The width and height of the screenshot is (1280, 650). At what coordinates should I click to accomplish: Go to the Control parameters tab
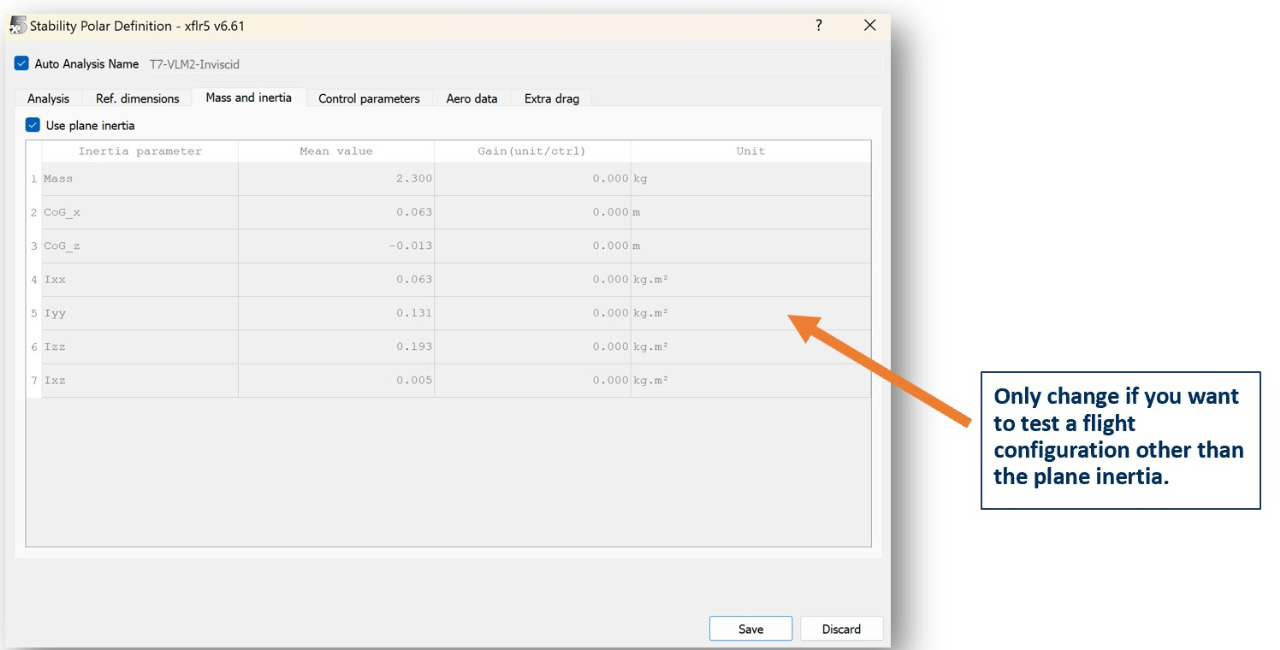click(369, 98)
